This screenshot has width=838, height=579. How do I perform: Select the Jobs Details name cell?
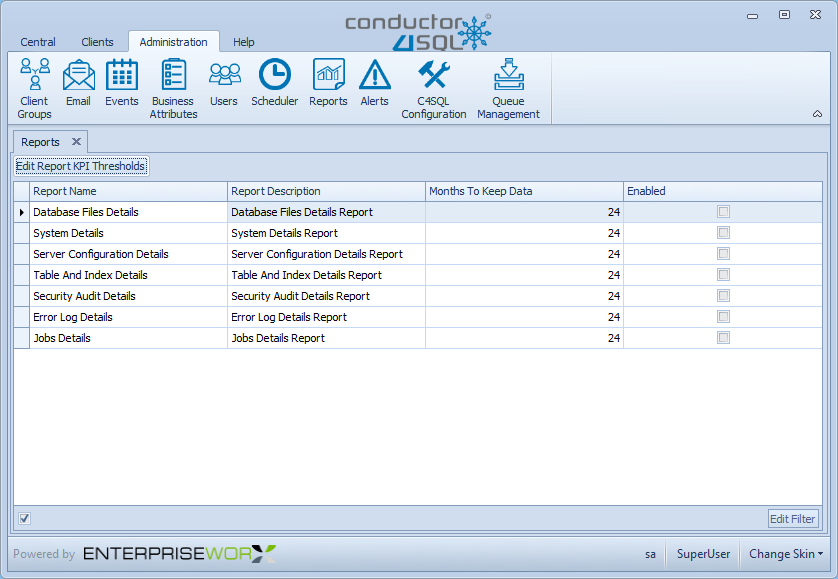129,338
